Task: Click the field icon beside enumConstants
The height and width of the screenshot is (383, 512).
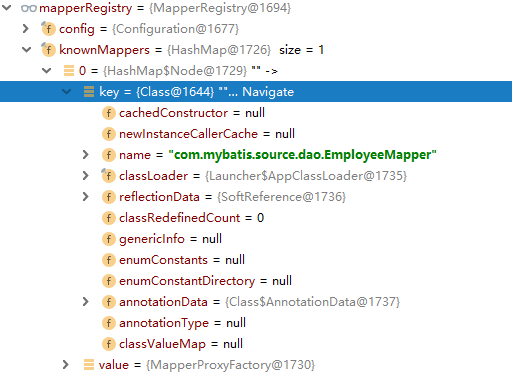Action: click(109, 260)
